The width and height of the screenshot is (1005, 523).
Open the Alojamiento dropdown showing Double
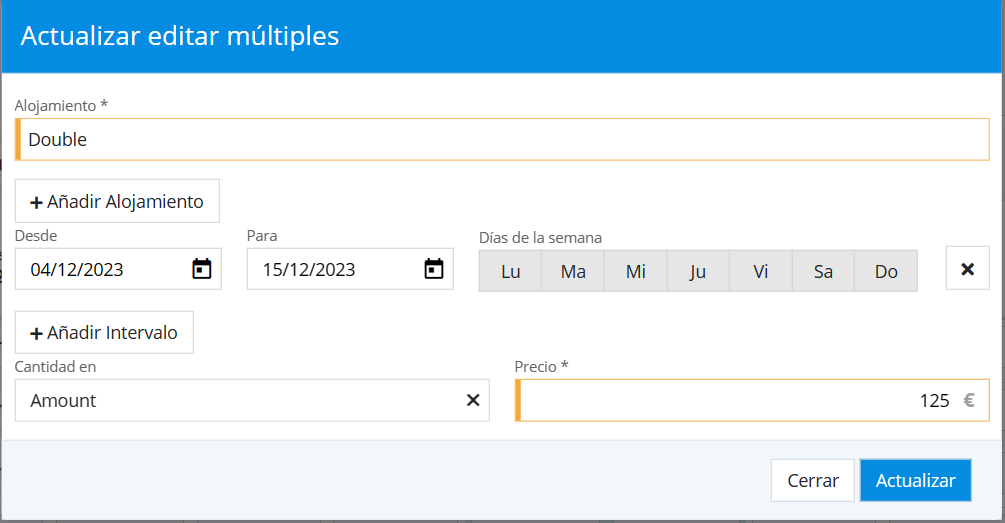pos(500,140)
